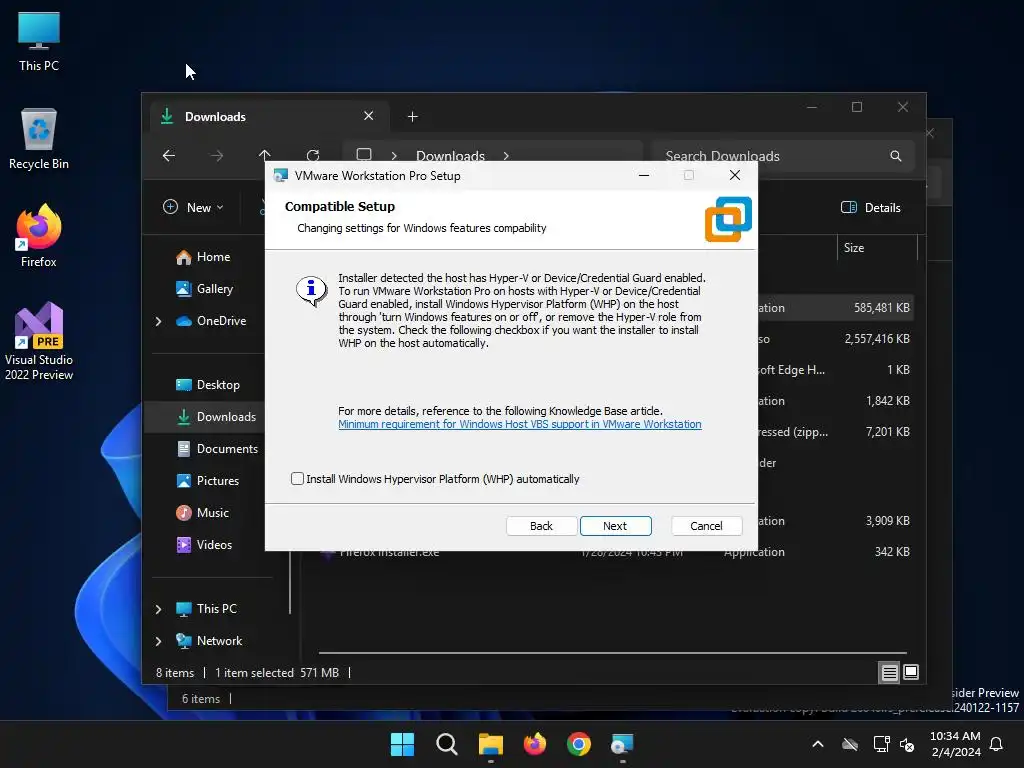Select the file sized 3,909 KB

(835, 520)
